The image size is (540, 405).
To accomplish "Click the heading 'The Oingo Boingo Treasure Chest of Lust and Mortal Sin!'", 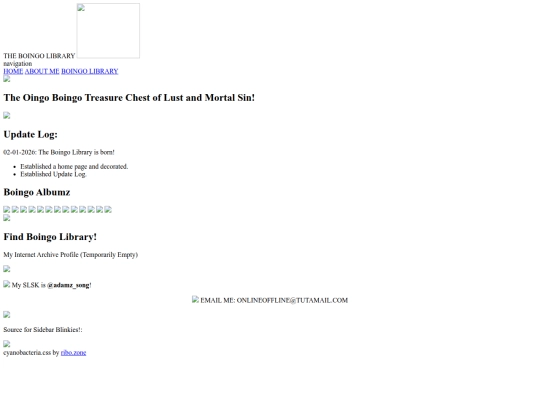I will [x=129, y=98].
